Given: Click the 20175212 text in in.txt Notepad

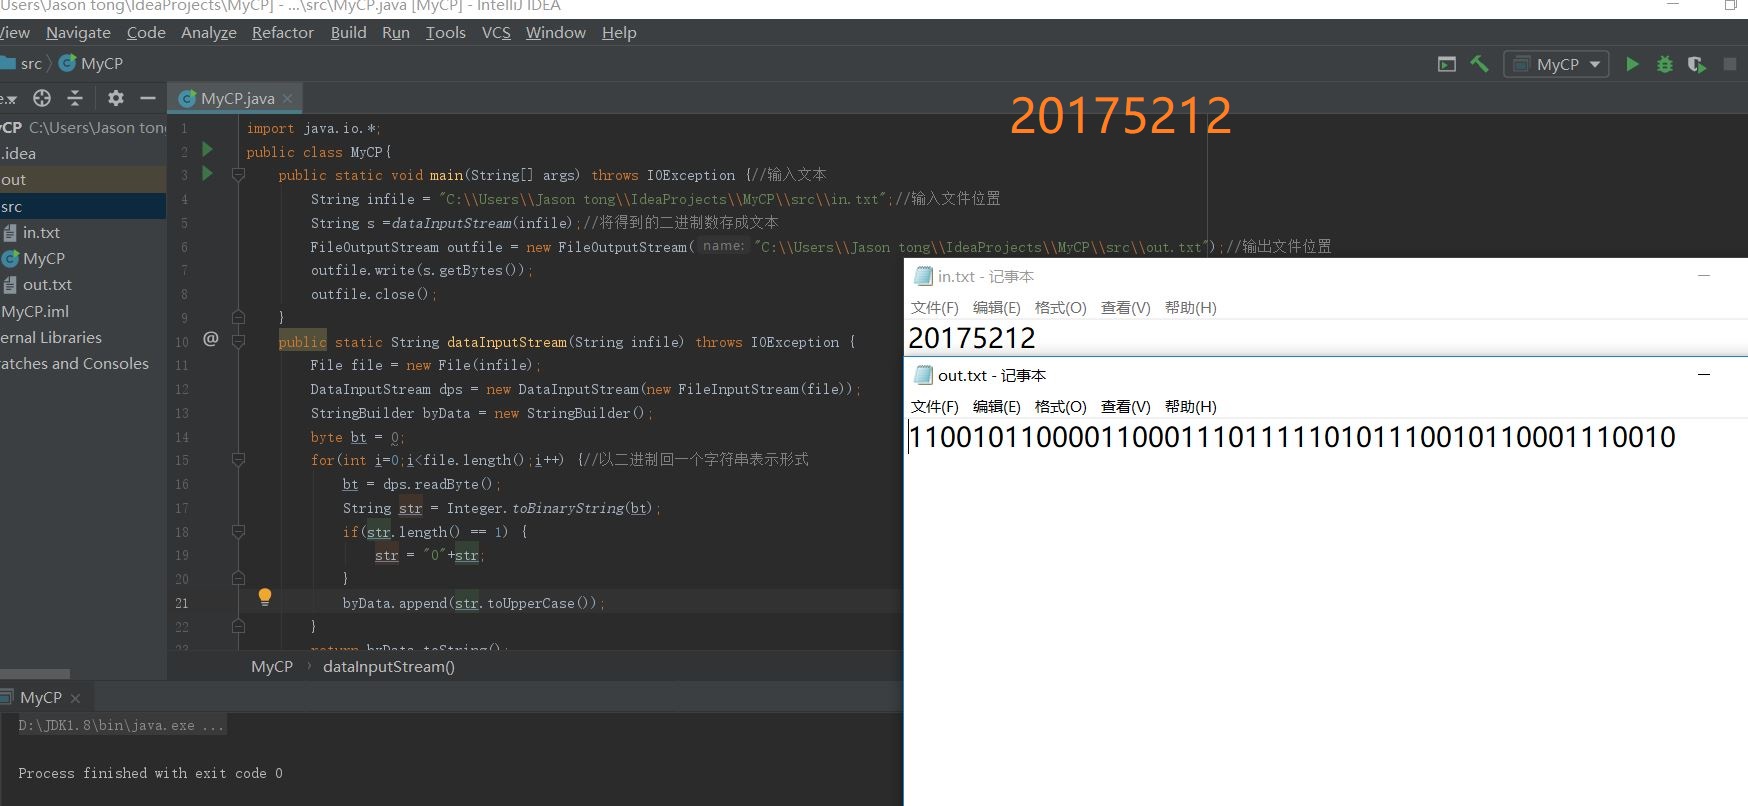Looking at the screenshot, I should [x=972, y=338].
